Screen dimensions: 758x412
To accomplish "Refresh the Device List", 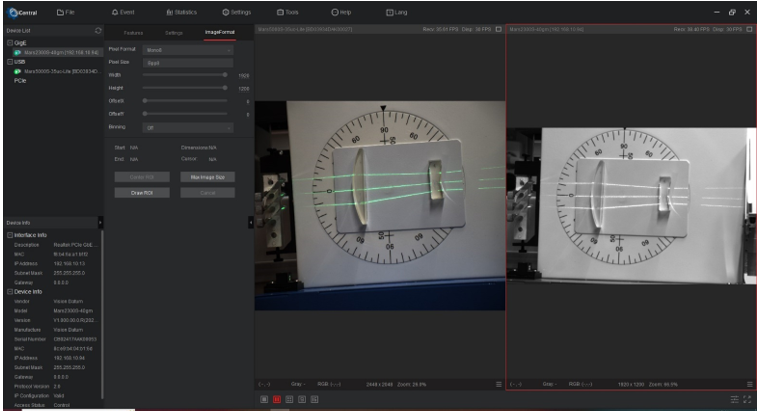I will (97, 33).
